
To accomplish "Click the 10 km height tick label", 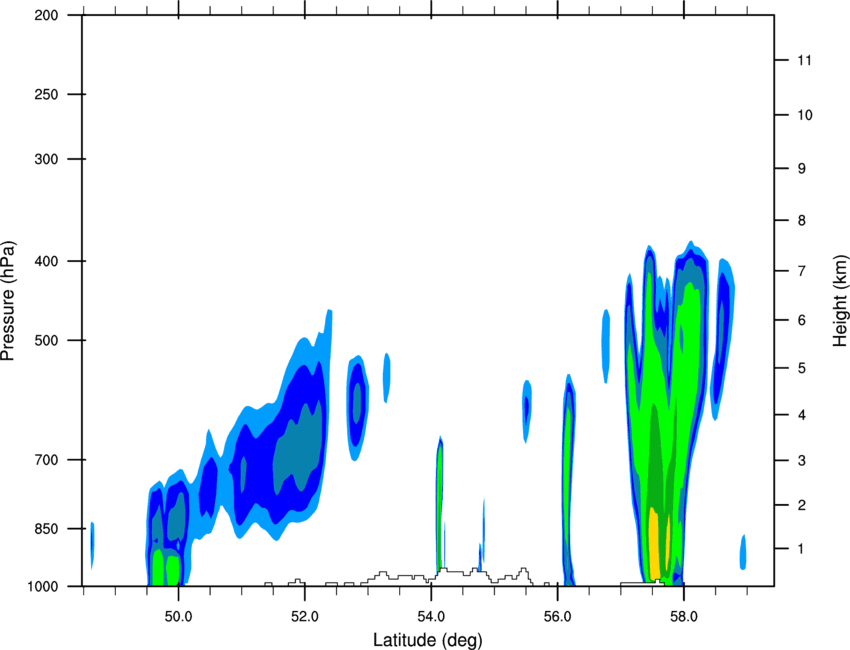I will [x=805, y=115].
